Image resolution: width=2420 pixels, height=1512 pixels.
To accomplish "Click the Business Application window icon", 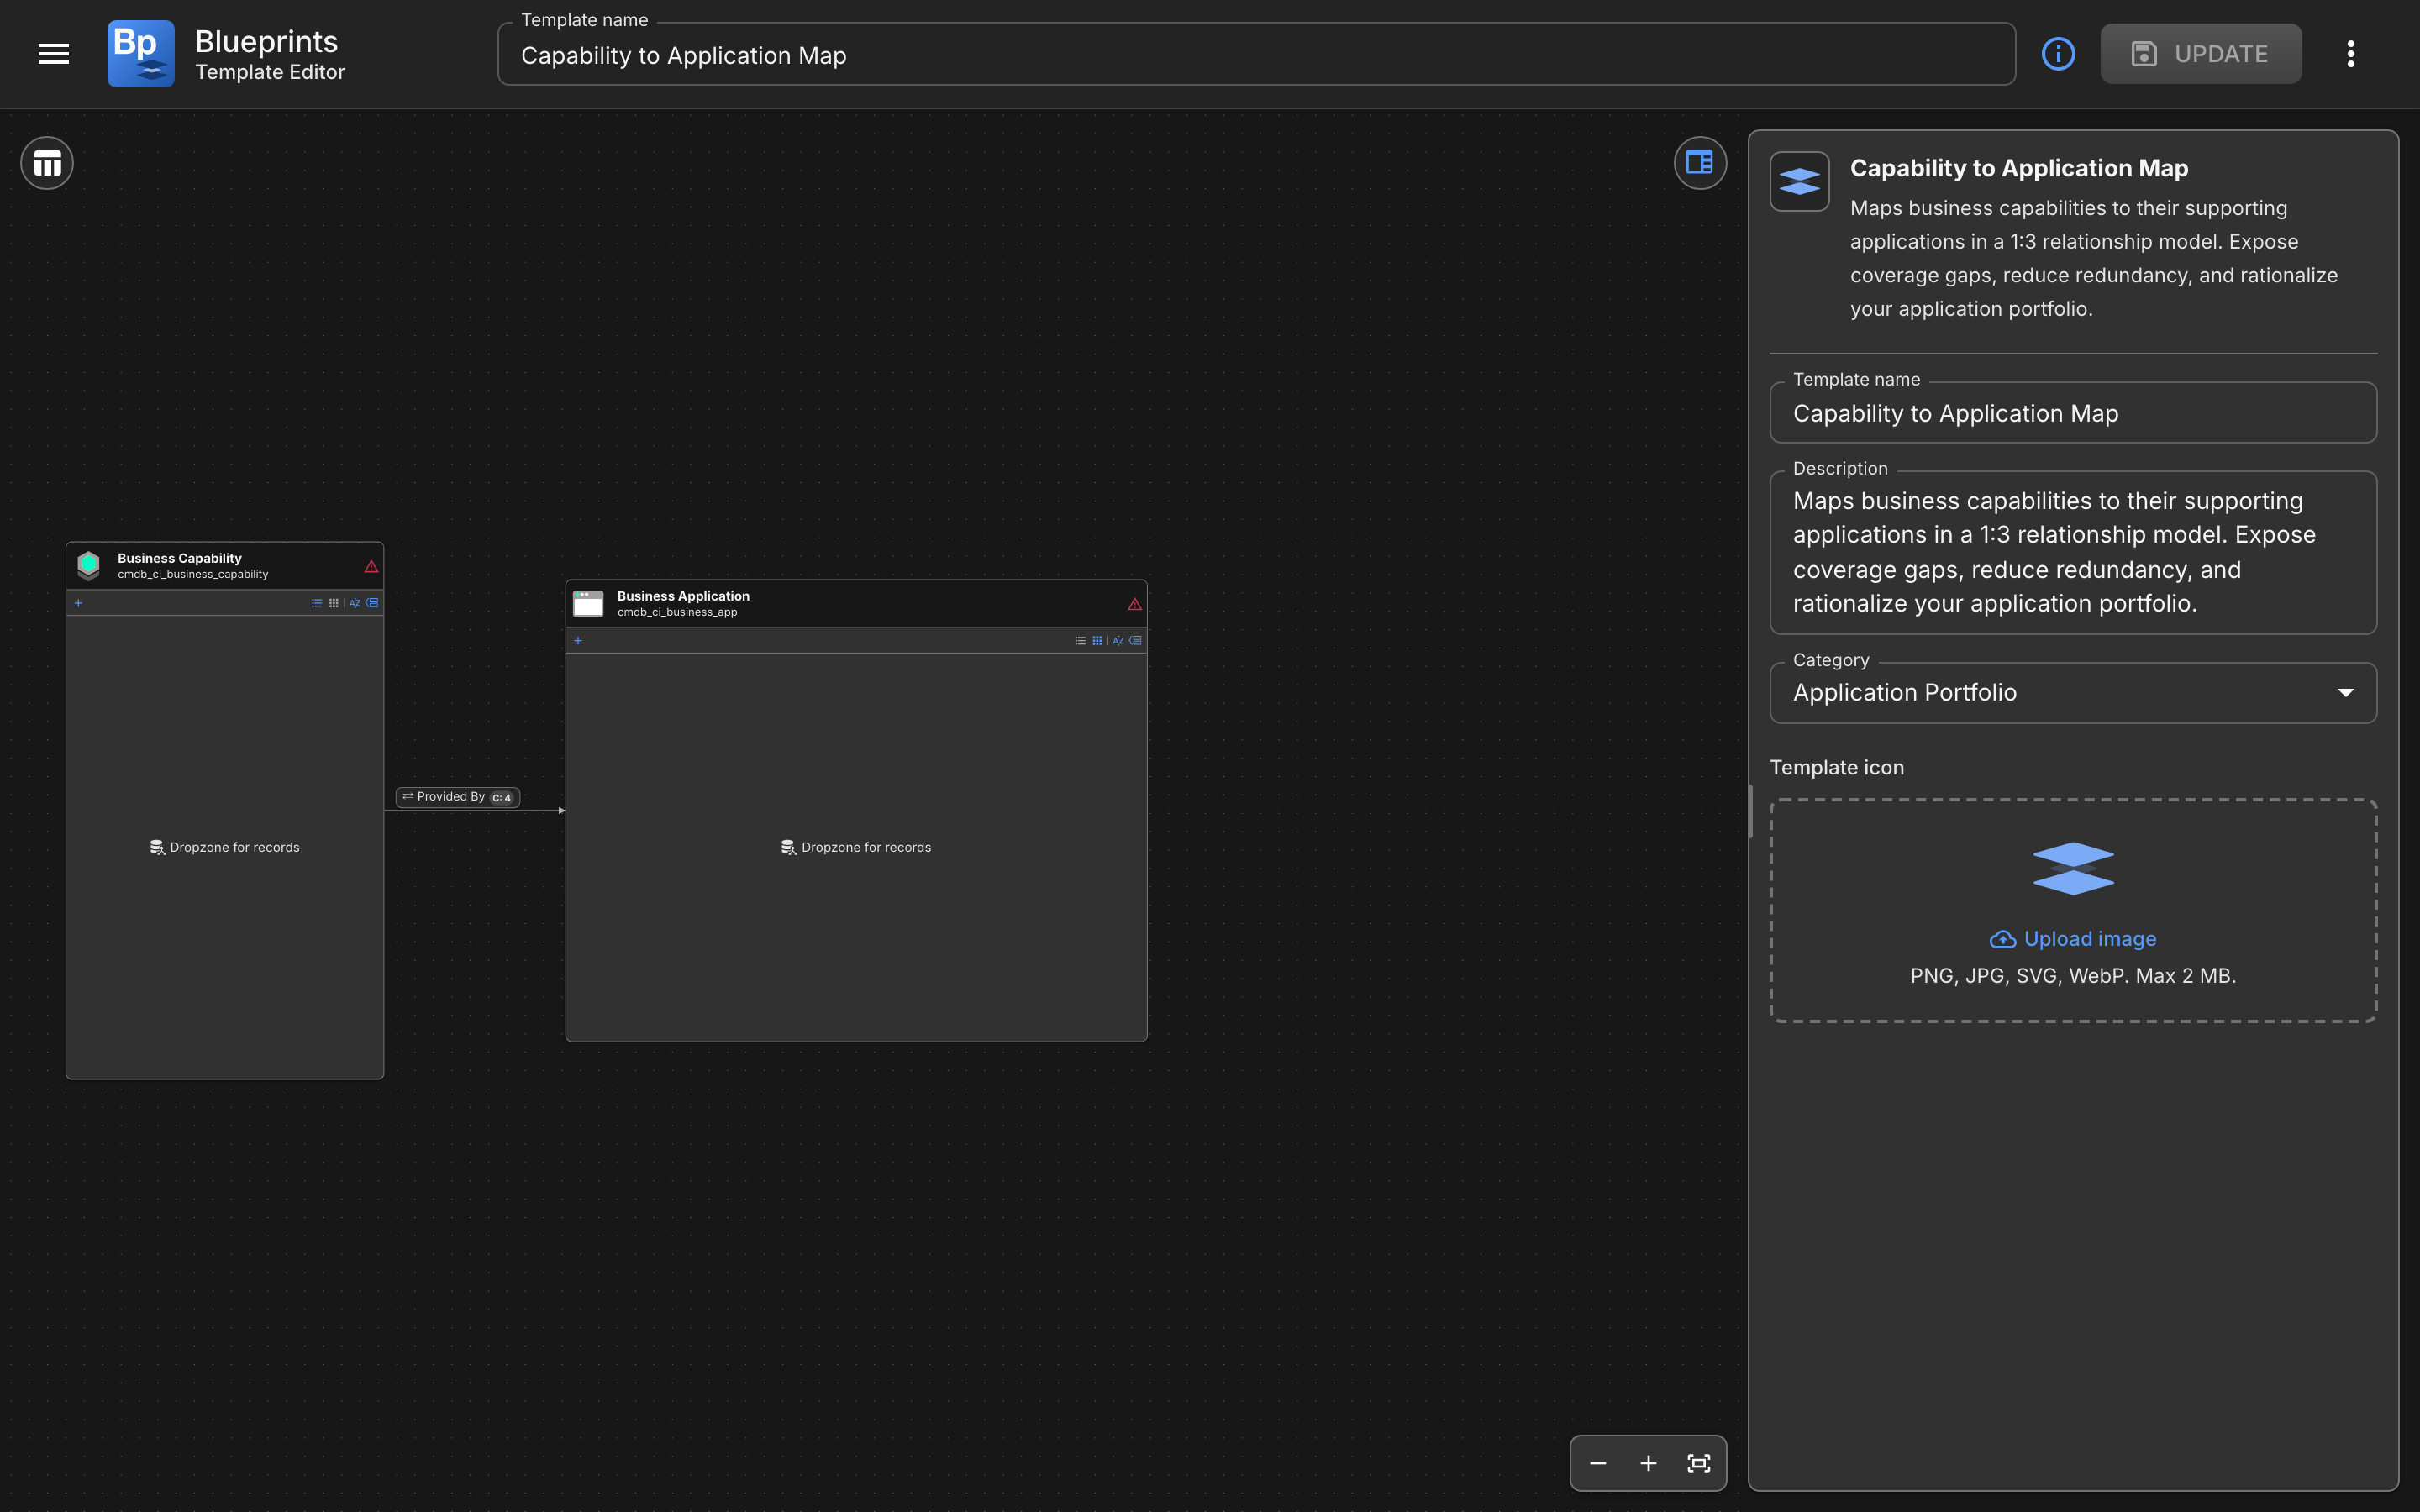I will (x=588, y=603).
